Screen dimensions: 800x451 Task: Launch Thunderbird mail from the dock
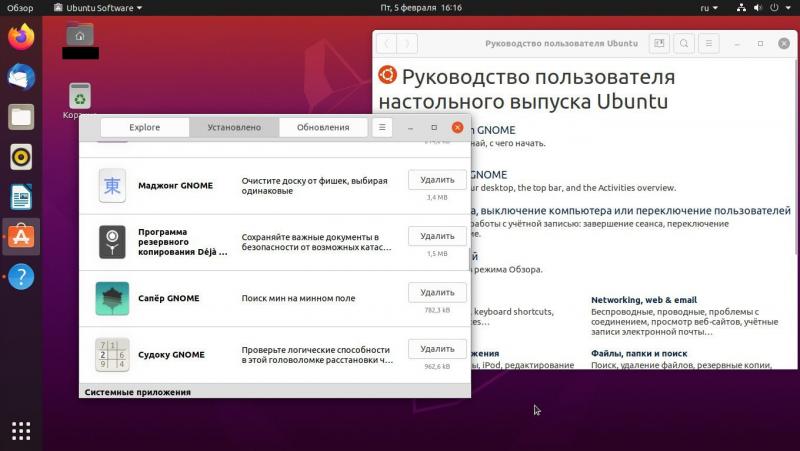pyautogui.click(x=21, y=77)
